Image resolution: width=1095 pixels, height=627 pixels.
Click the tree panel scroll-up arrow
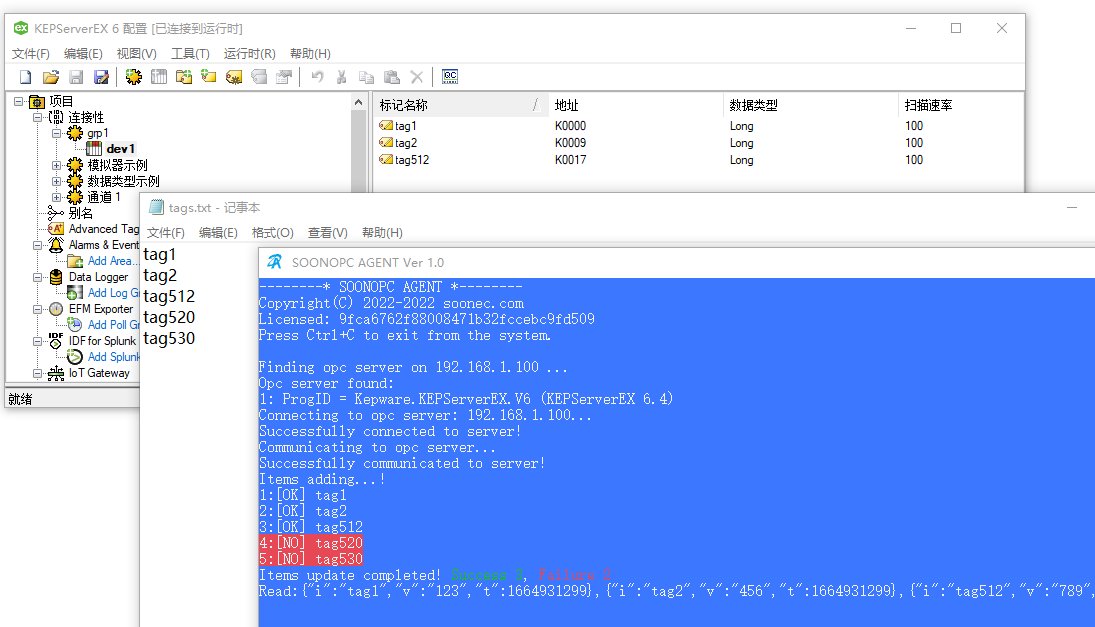coord(358,103)
